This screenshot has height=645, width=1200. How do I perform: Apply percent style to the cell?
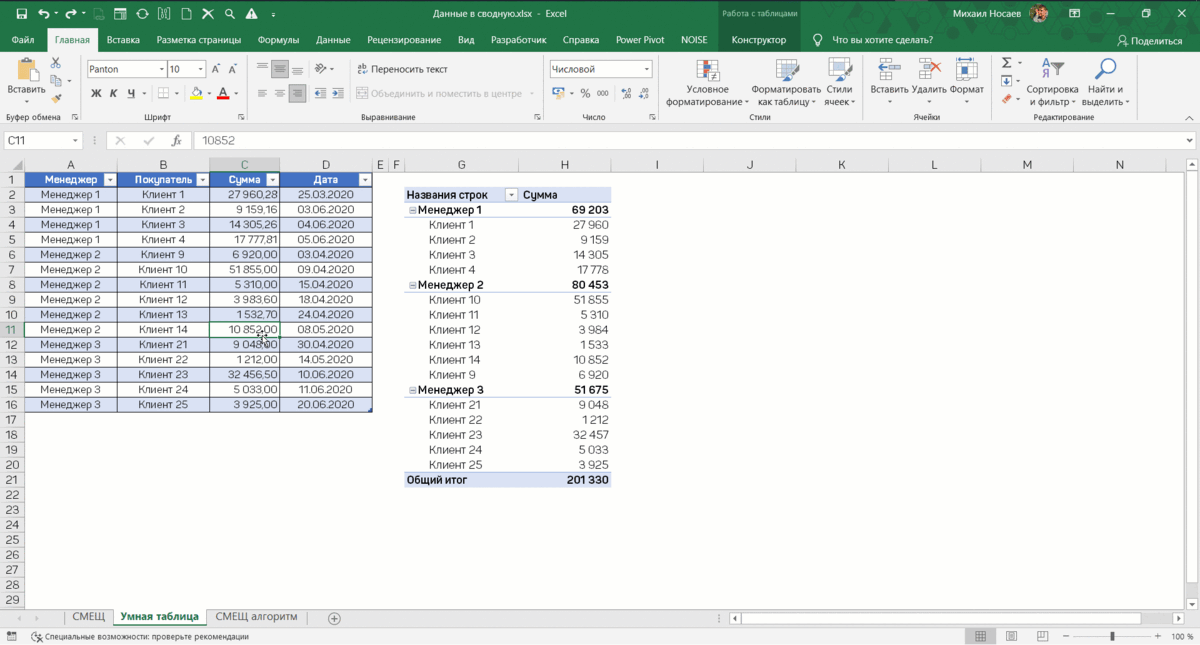(586, 93)
